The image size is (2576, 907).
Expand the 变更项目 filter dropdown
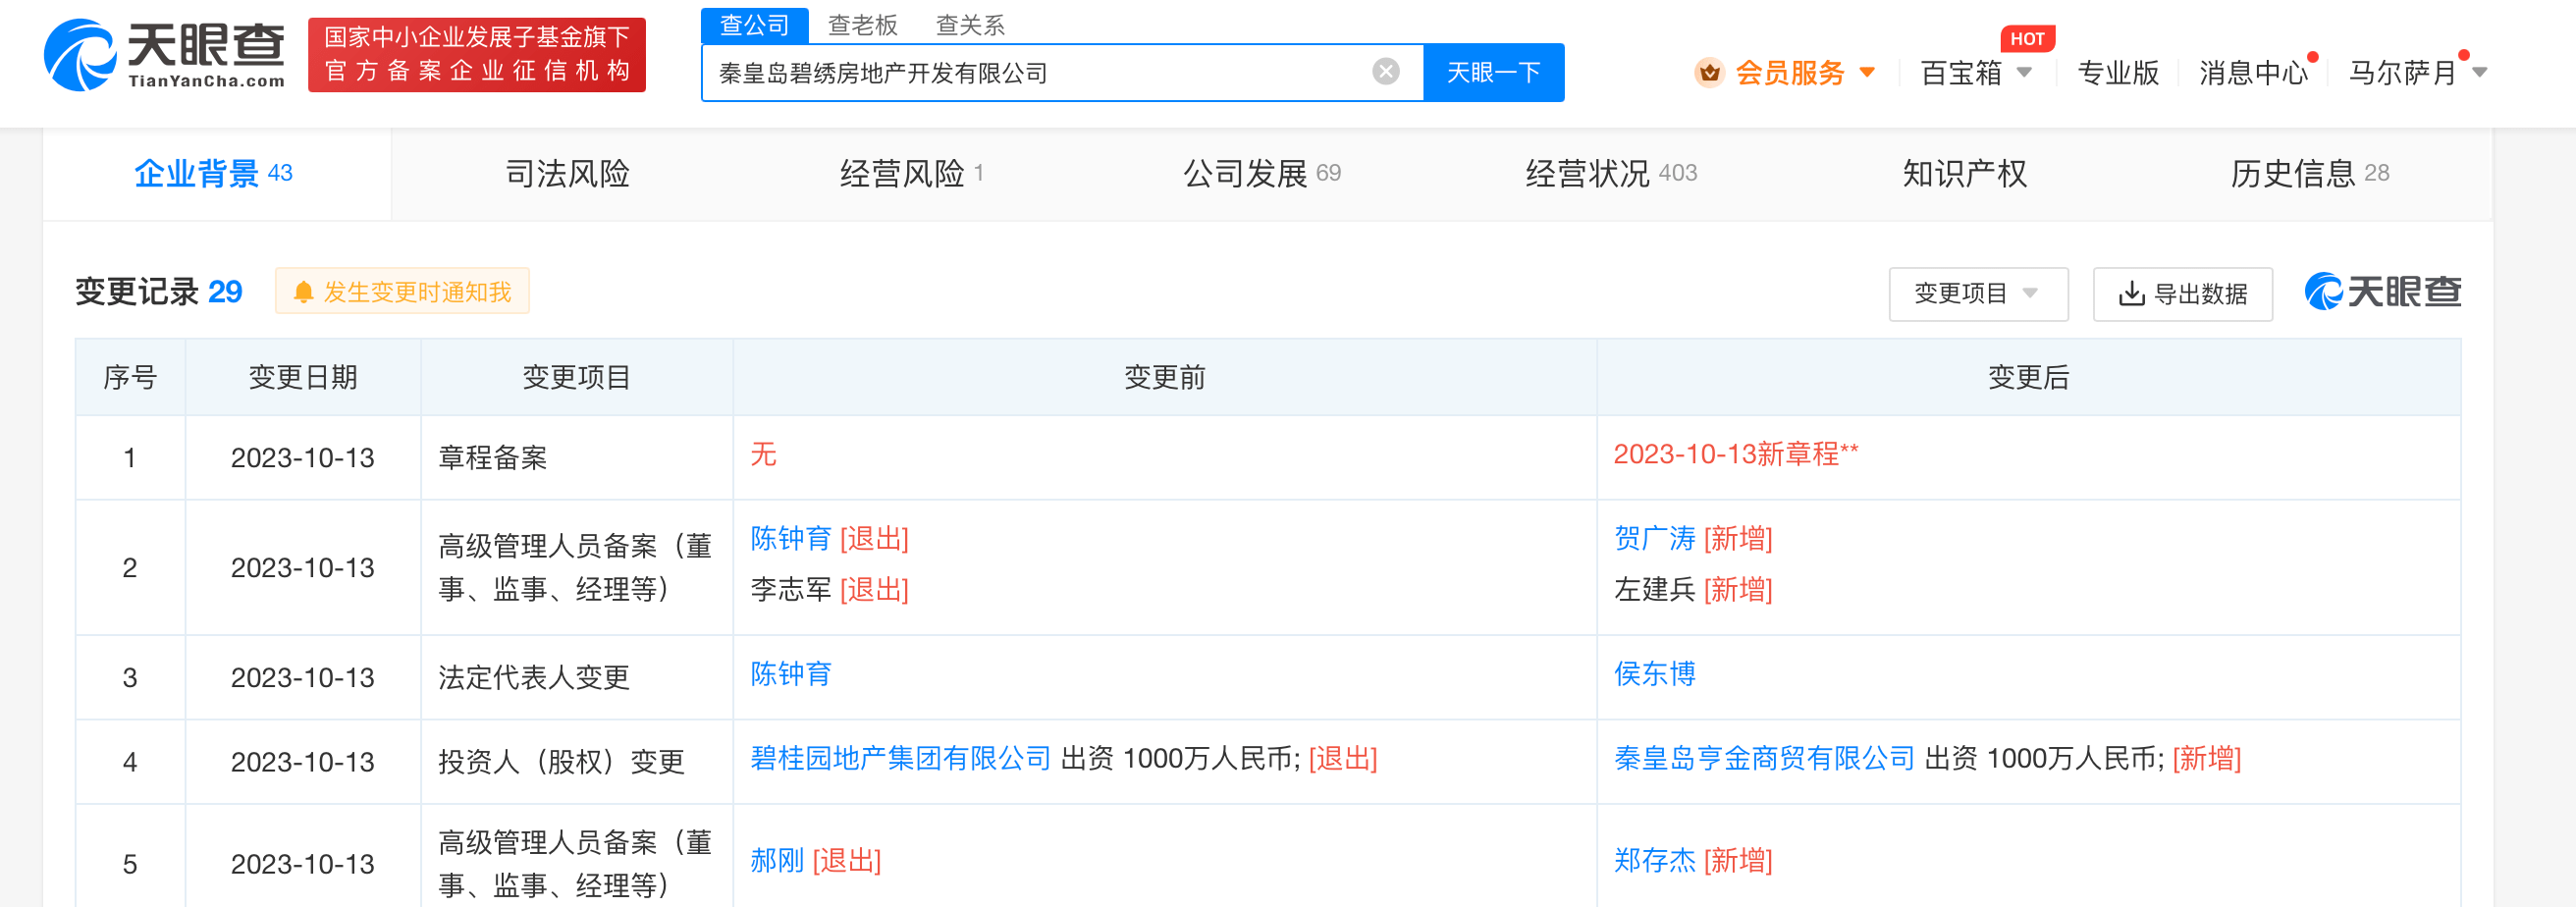coord(1977,294)
